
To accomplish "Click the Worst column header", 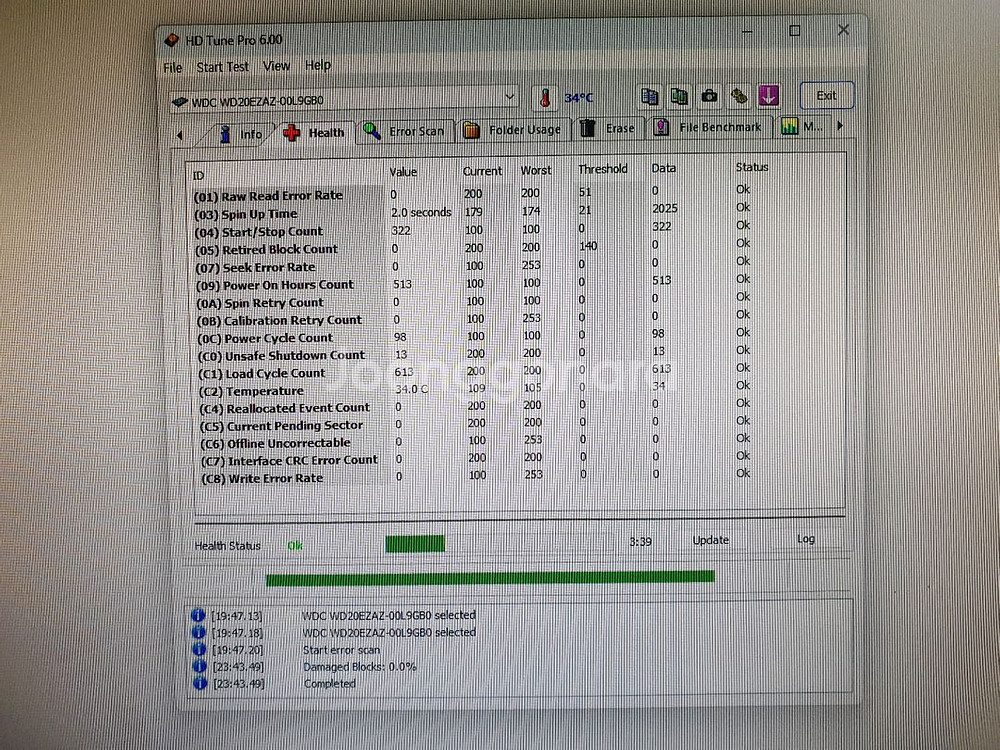I will click(536, 170).
